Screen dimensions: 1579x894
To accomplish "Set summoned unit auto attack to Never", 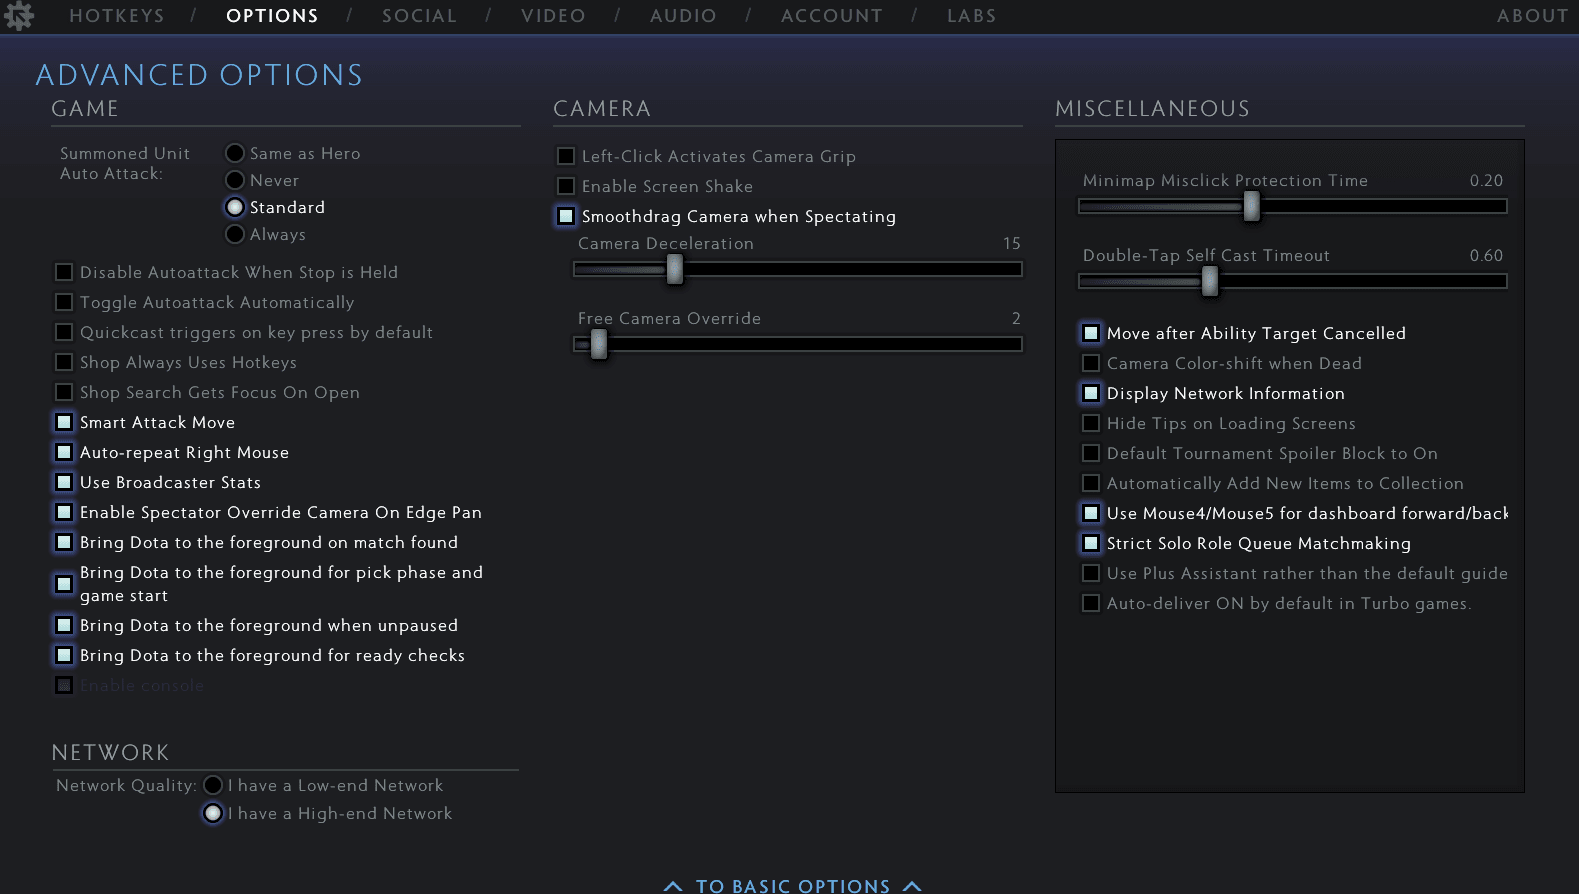I will 235,180.
